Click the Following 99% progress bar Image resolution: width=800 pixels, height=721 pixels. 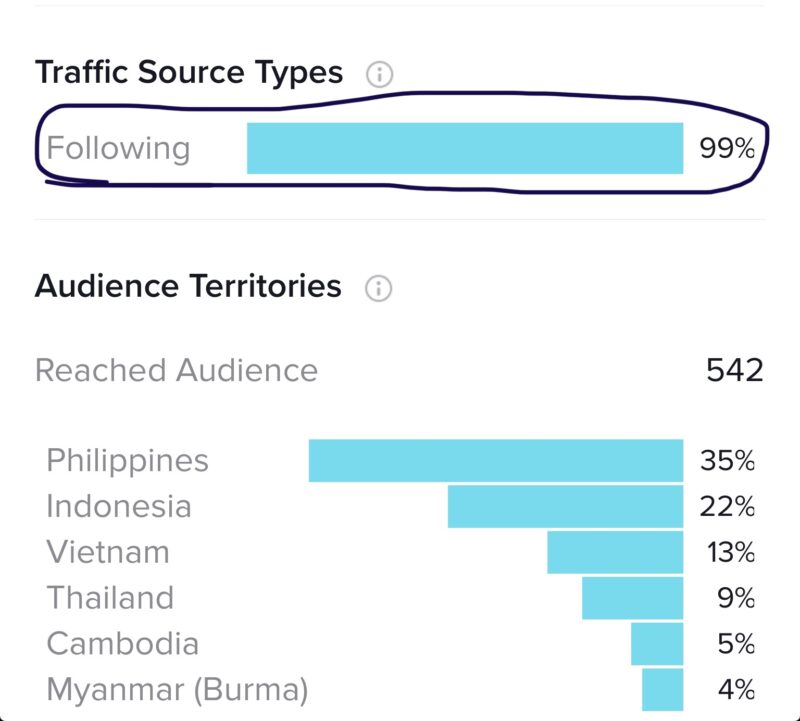(x=465, y=148)
